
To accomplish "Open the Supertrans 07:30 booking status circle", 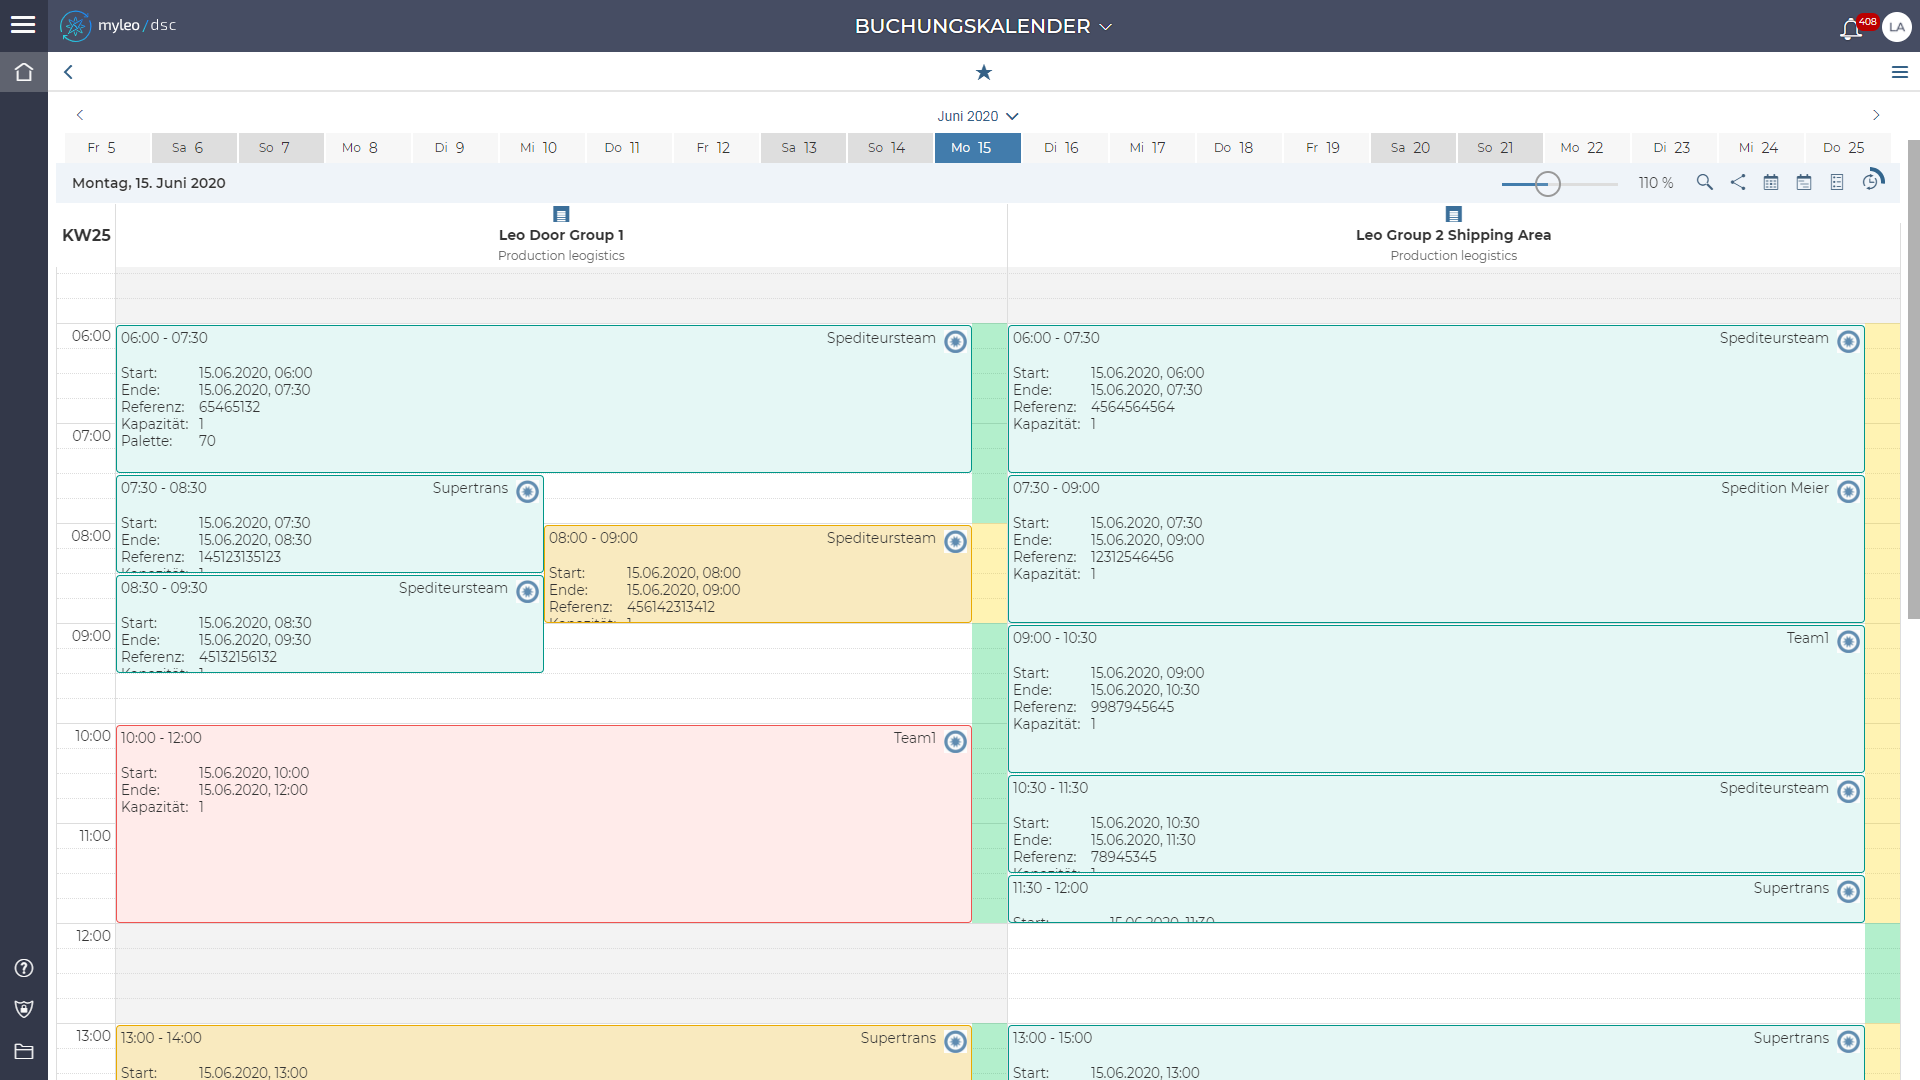I will point(527,491).
